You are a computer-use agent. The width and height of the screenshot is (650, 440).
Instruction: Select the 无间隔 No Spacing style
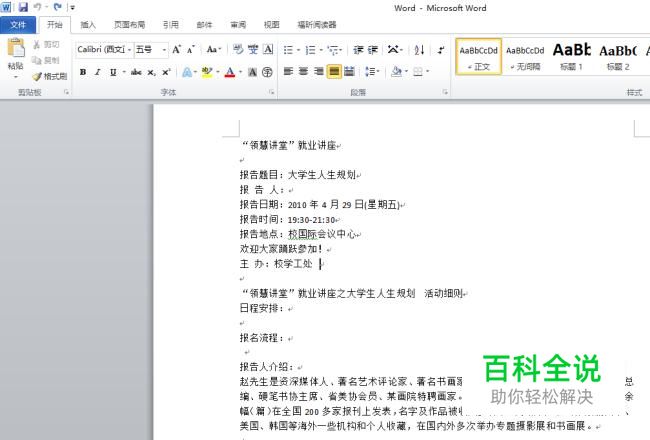click(525, 57)
